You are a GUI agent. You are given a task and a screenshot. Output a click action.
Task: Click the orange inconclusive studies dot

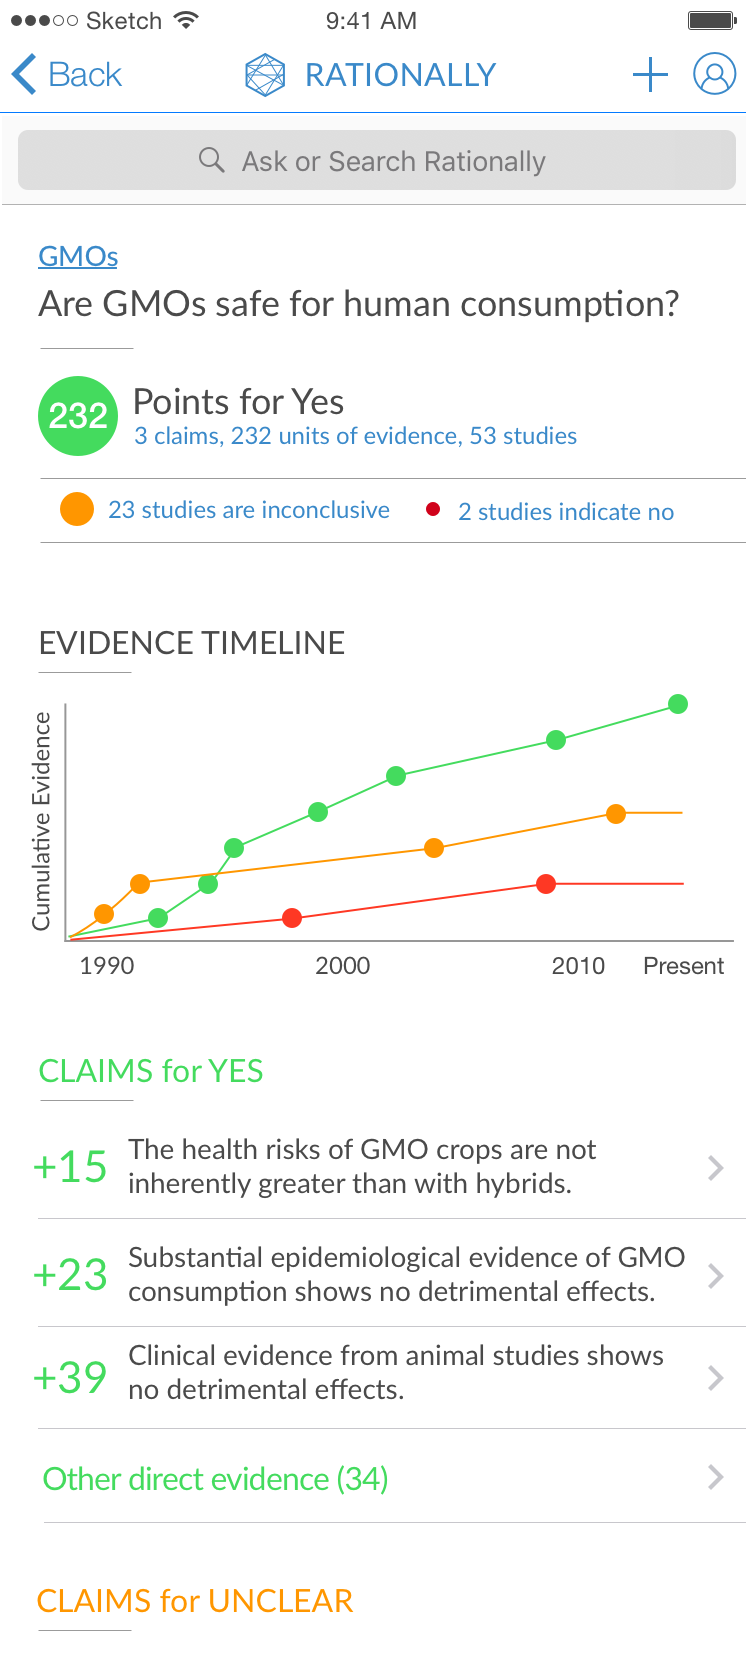(77, 509)
